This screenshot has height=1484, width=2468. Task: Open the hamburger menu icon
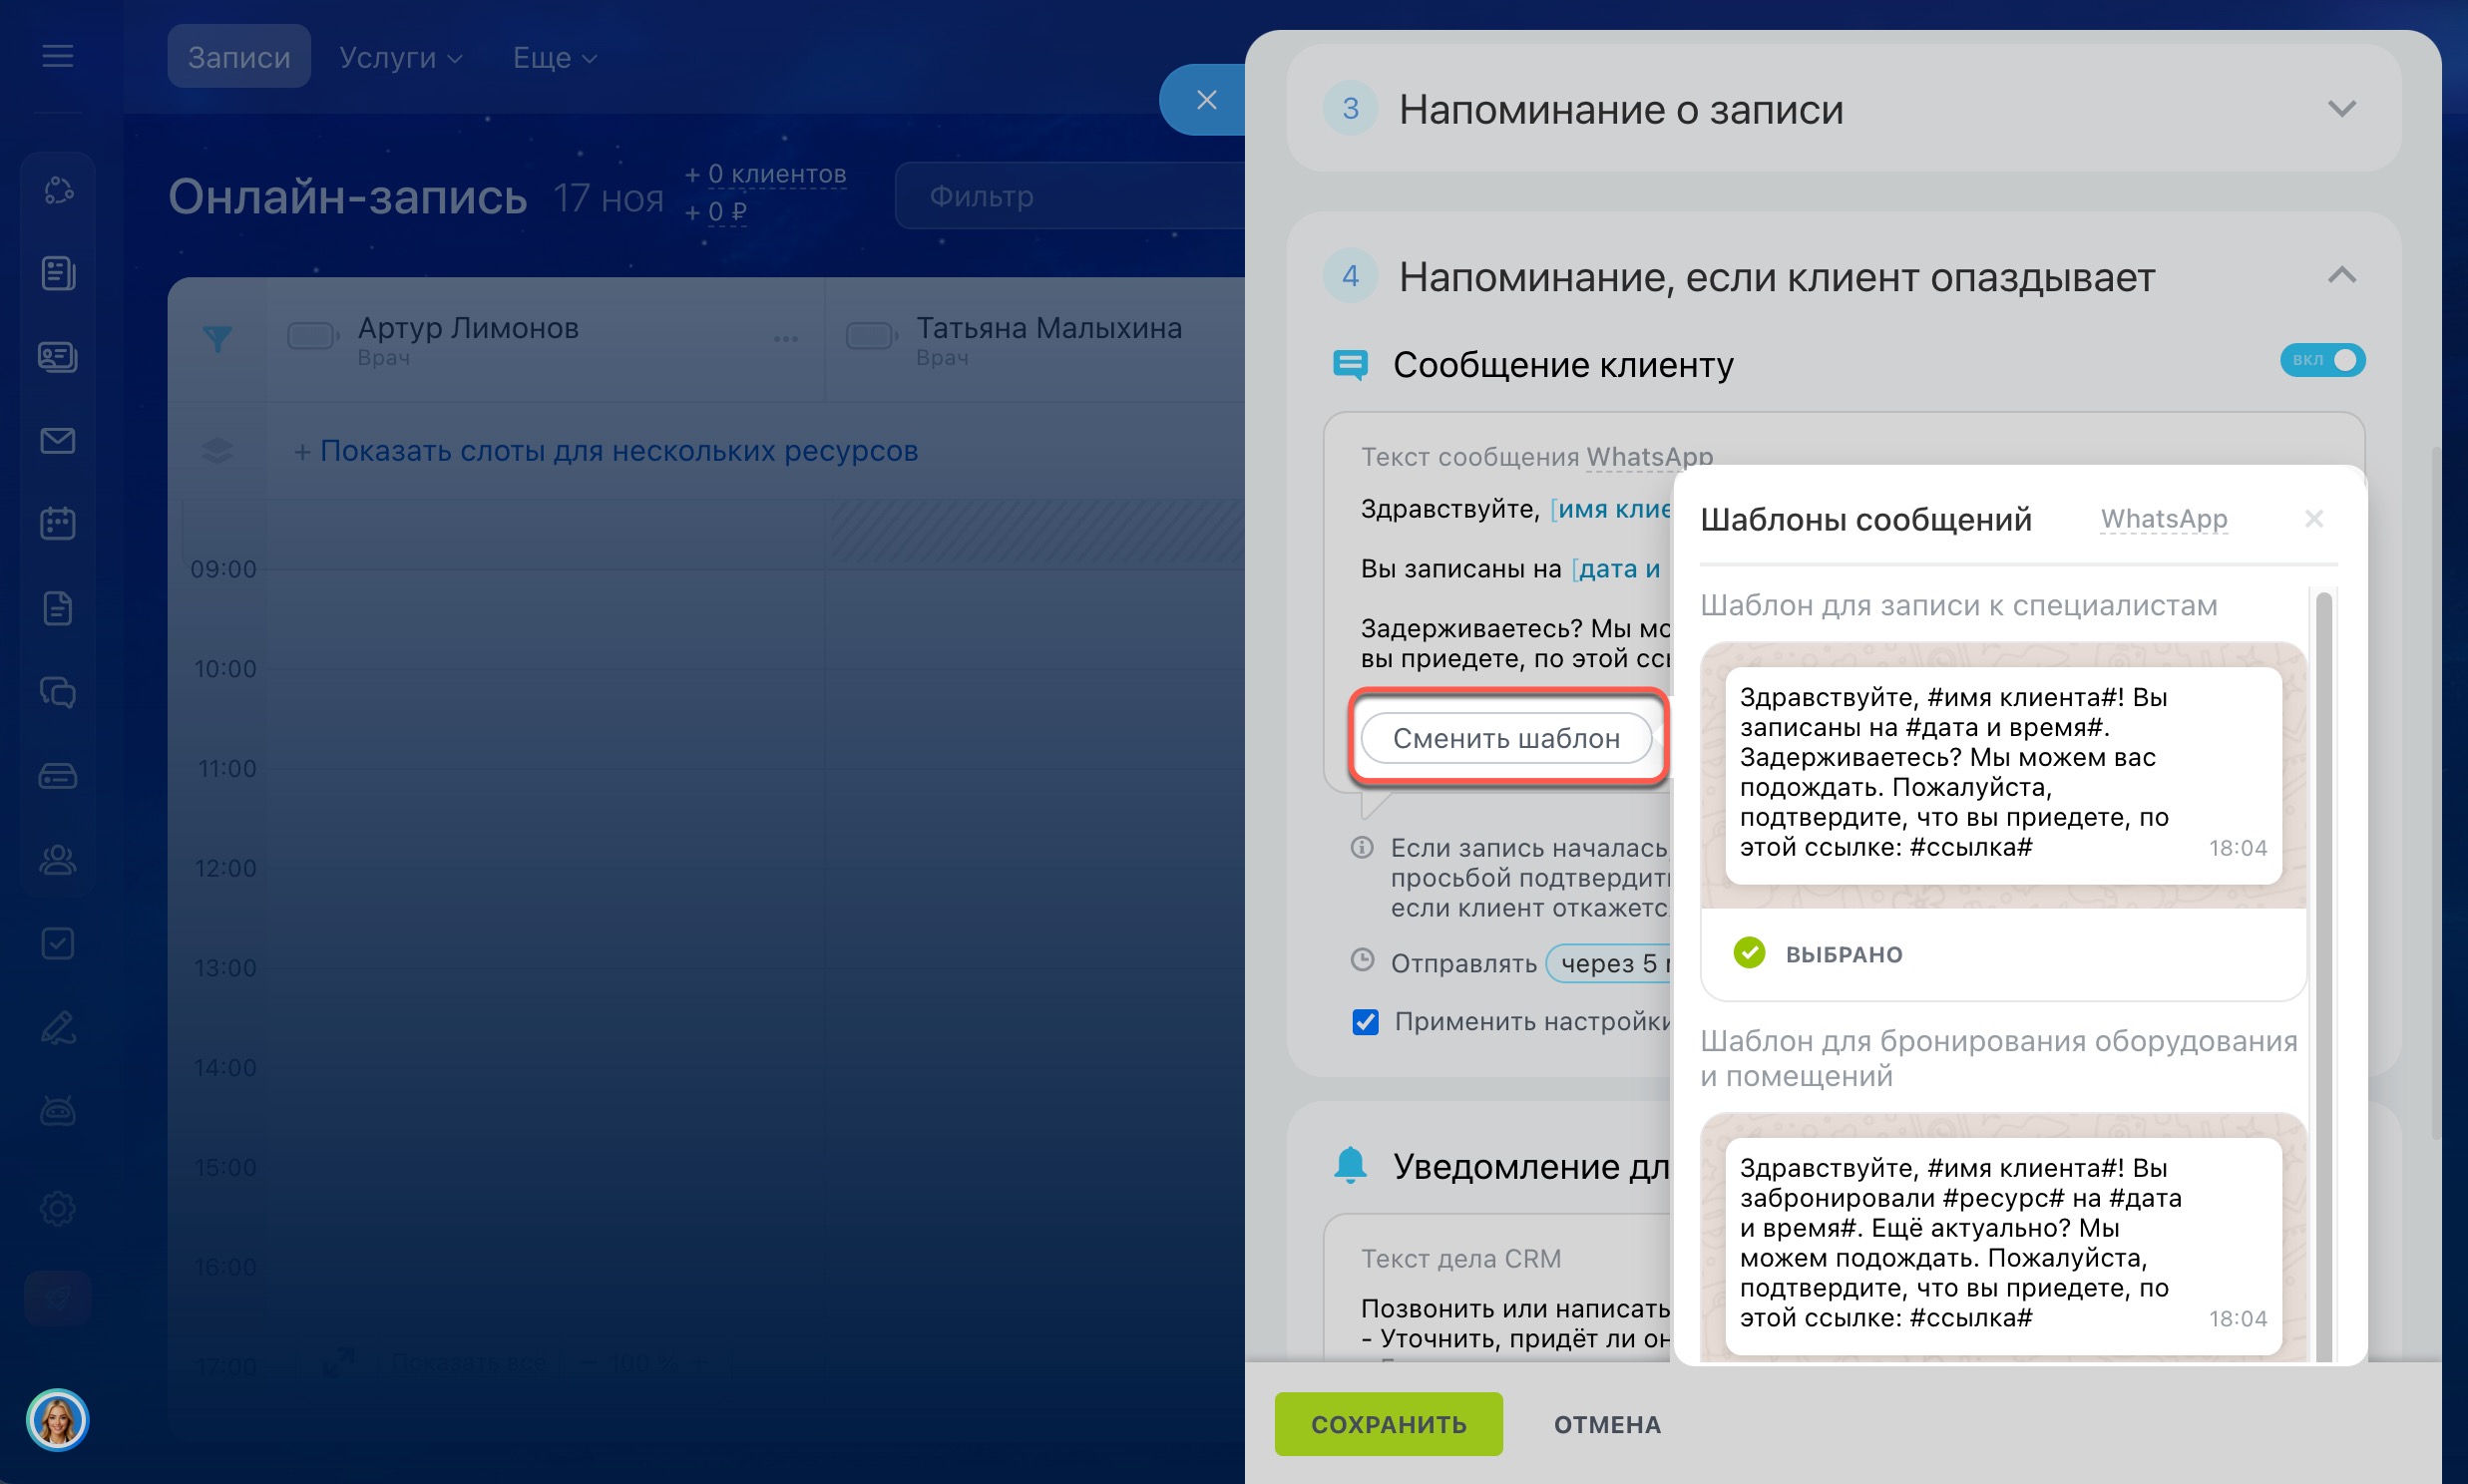[57, 56]
